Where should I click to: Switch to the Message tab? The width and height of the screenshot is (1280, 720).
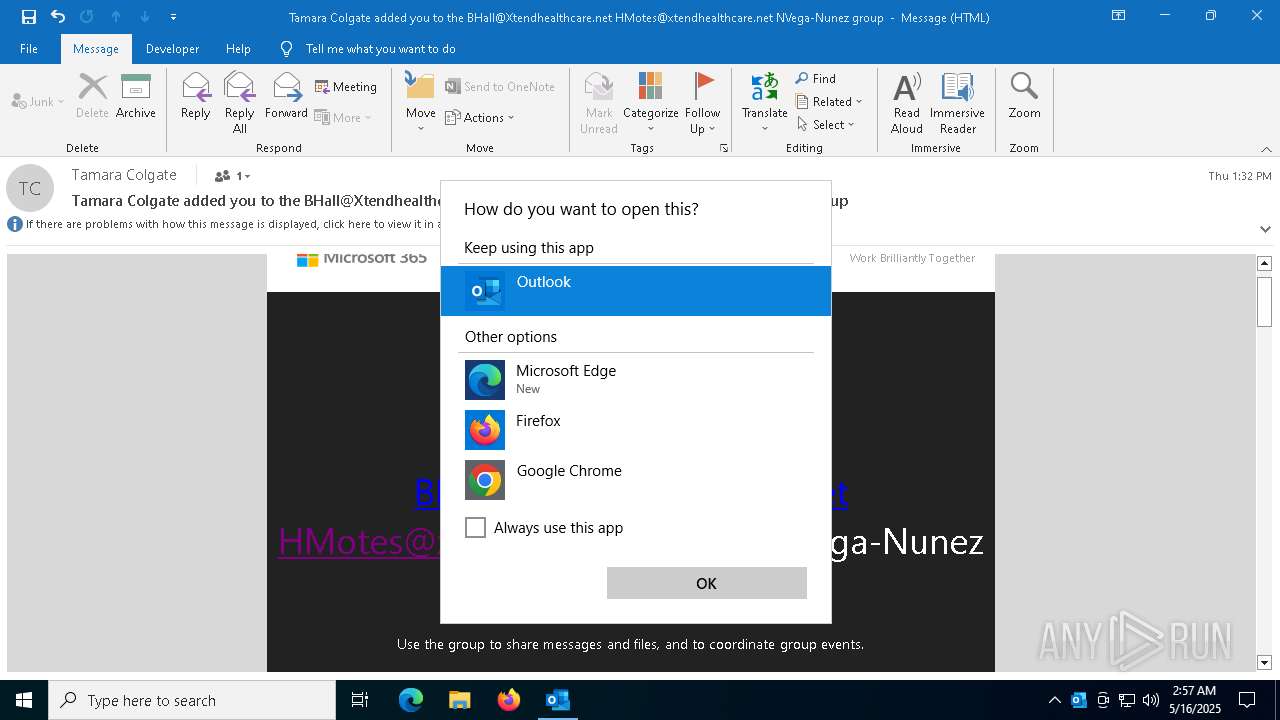coord(96,49)
